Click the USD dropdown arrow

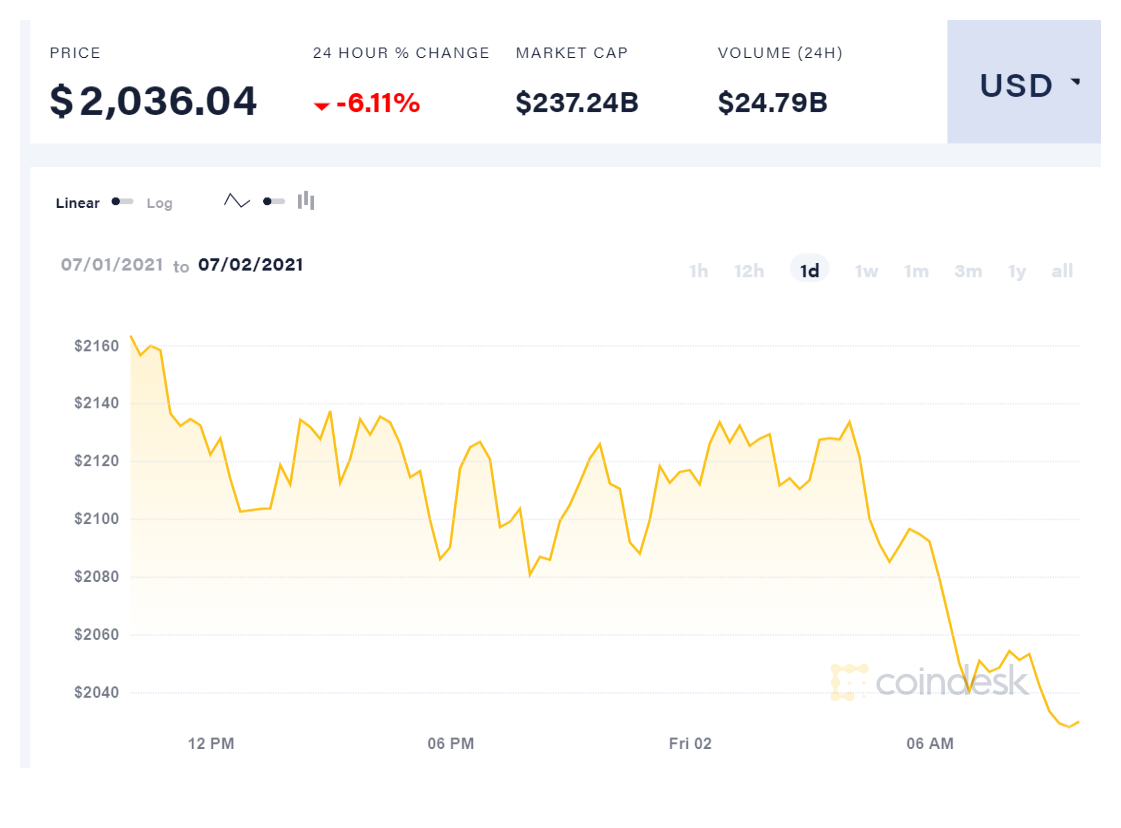click(1075, 82)
